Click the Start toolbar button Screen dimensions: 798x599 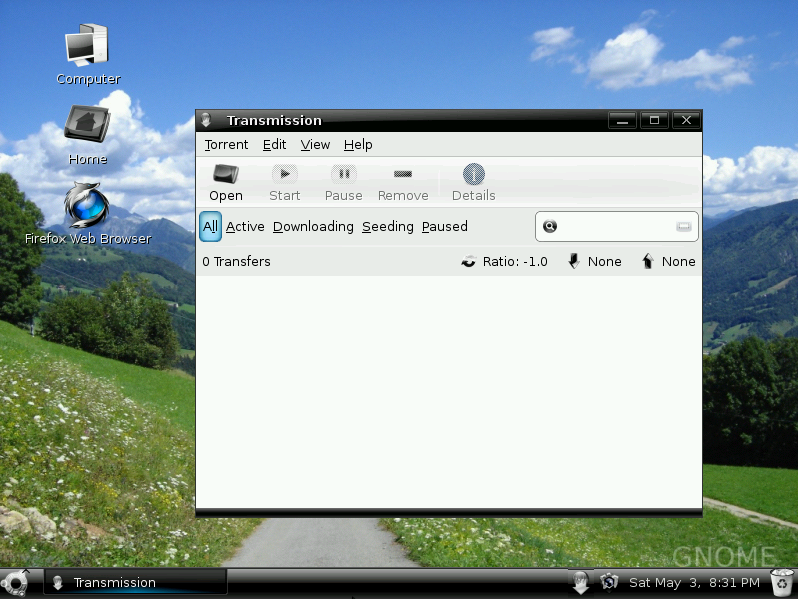coord(284,183)
